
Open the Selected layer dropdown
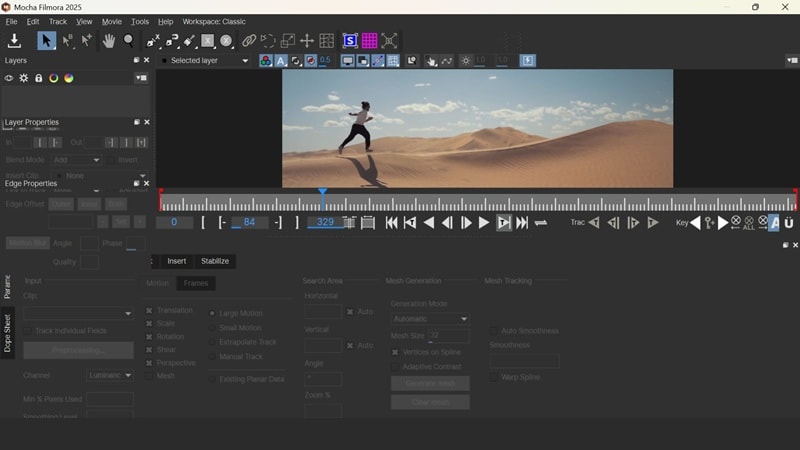[205, 61]
